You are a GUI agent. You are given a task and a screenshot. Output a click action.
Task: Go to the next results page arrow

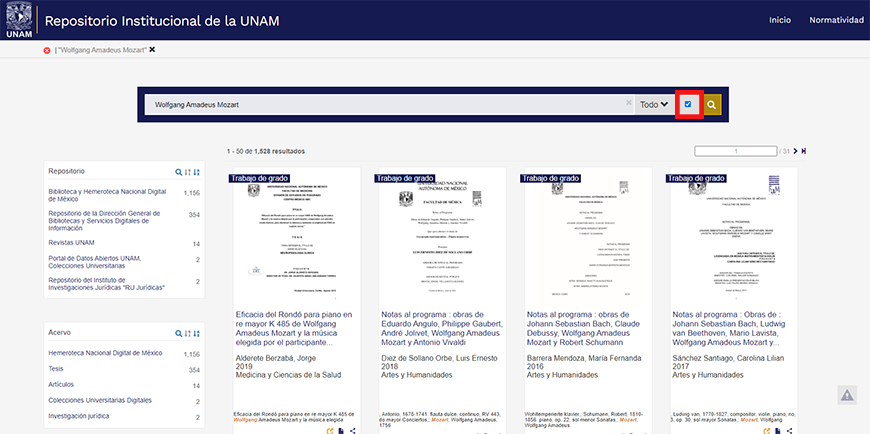click(796, 151)
